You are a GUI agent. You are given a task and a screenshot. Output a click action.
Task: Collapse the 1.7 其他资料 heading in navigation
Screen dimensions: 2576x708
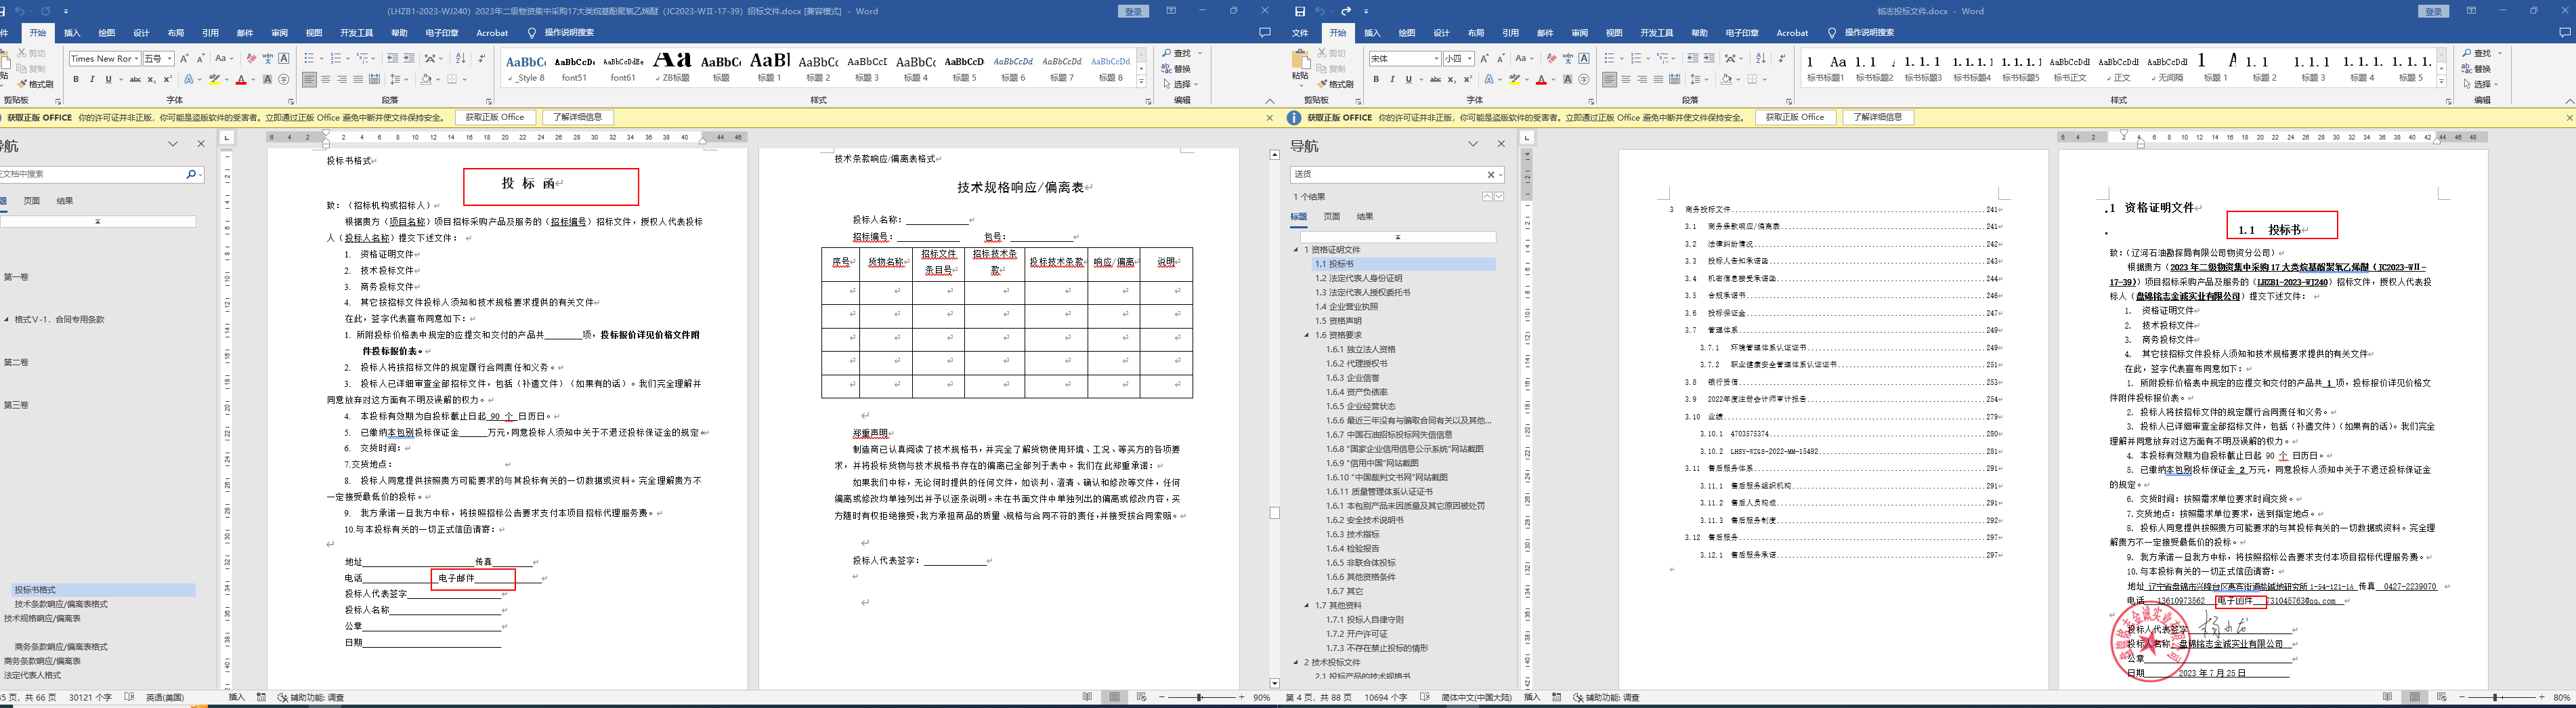click(1307, 605)
